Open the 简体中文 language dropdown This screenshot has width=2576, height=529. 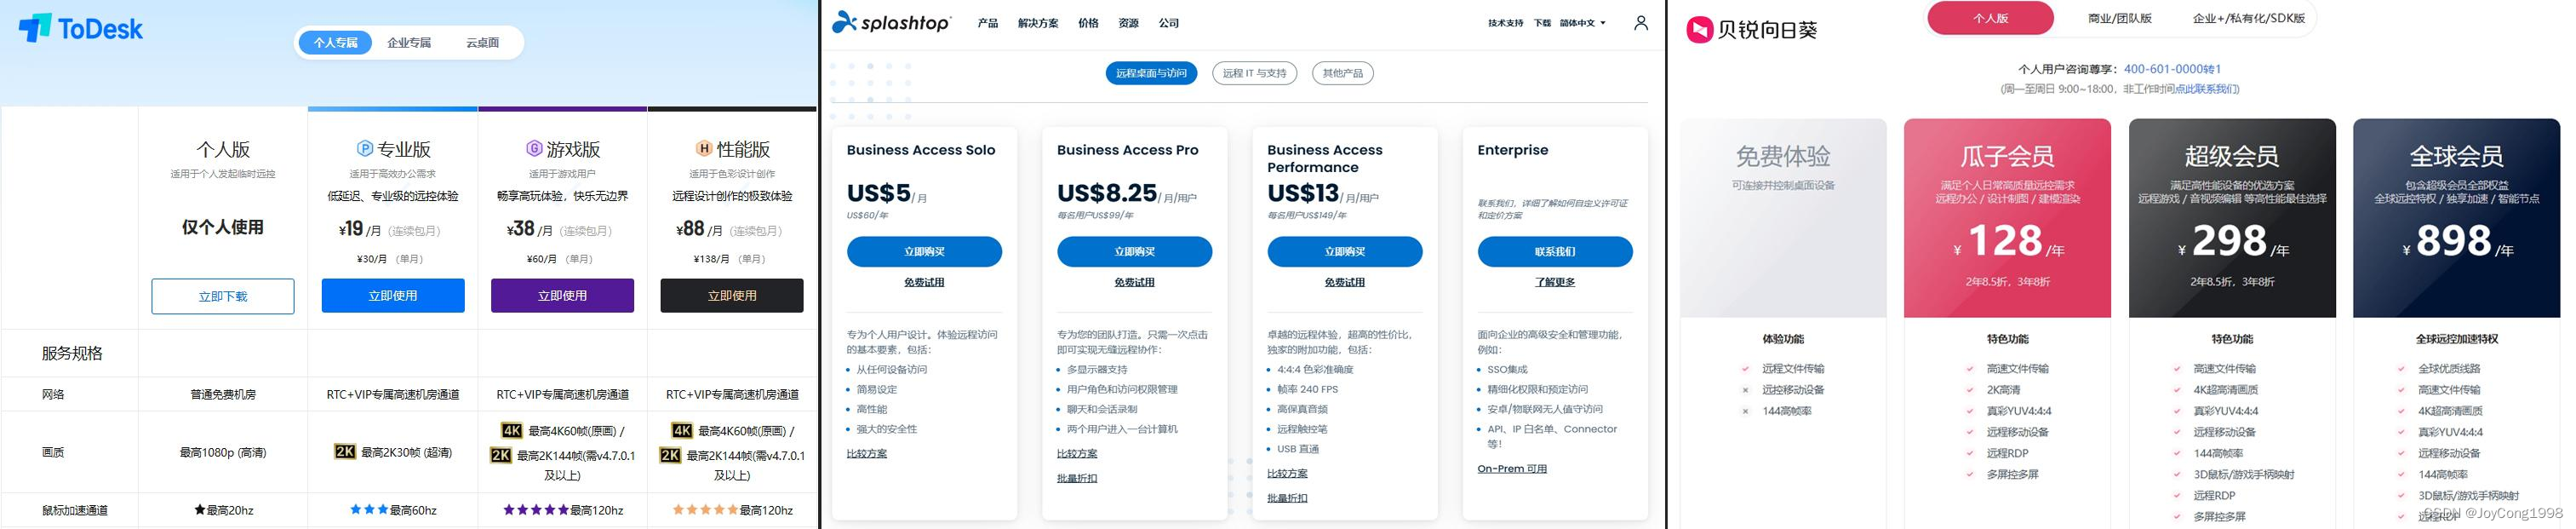pyautogui.click(x=1582, y=23)
